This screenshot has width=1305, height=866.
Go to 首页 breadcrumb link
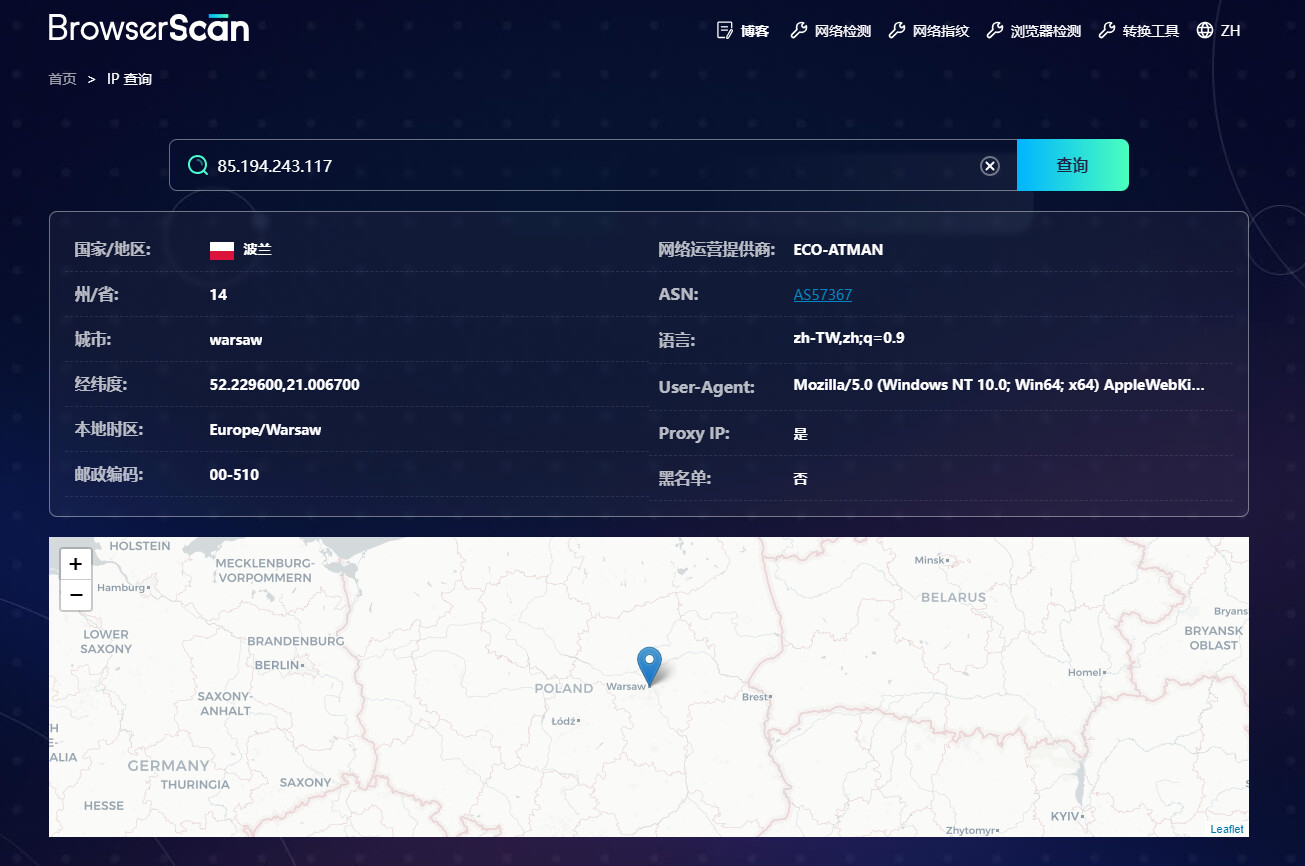[62, 79]
